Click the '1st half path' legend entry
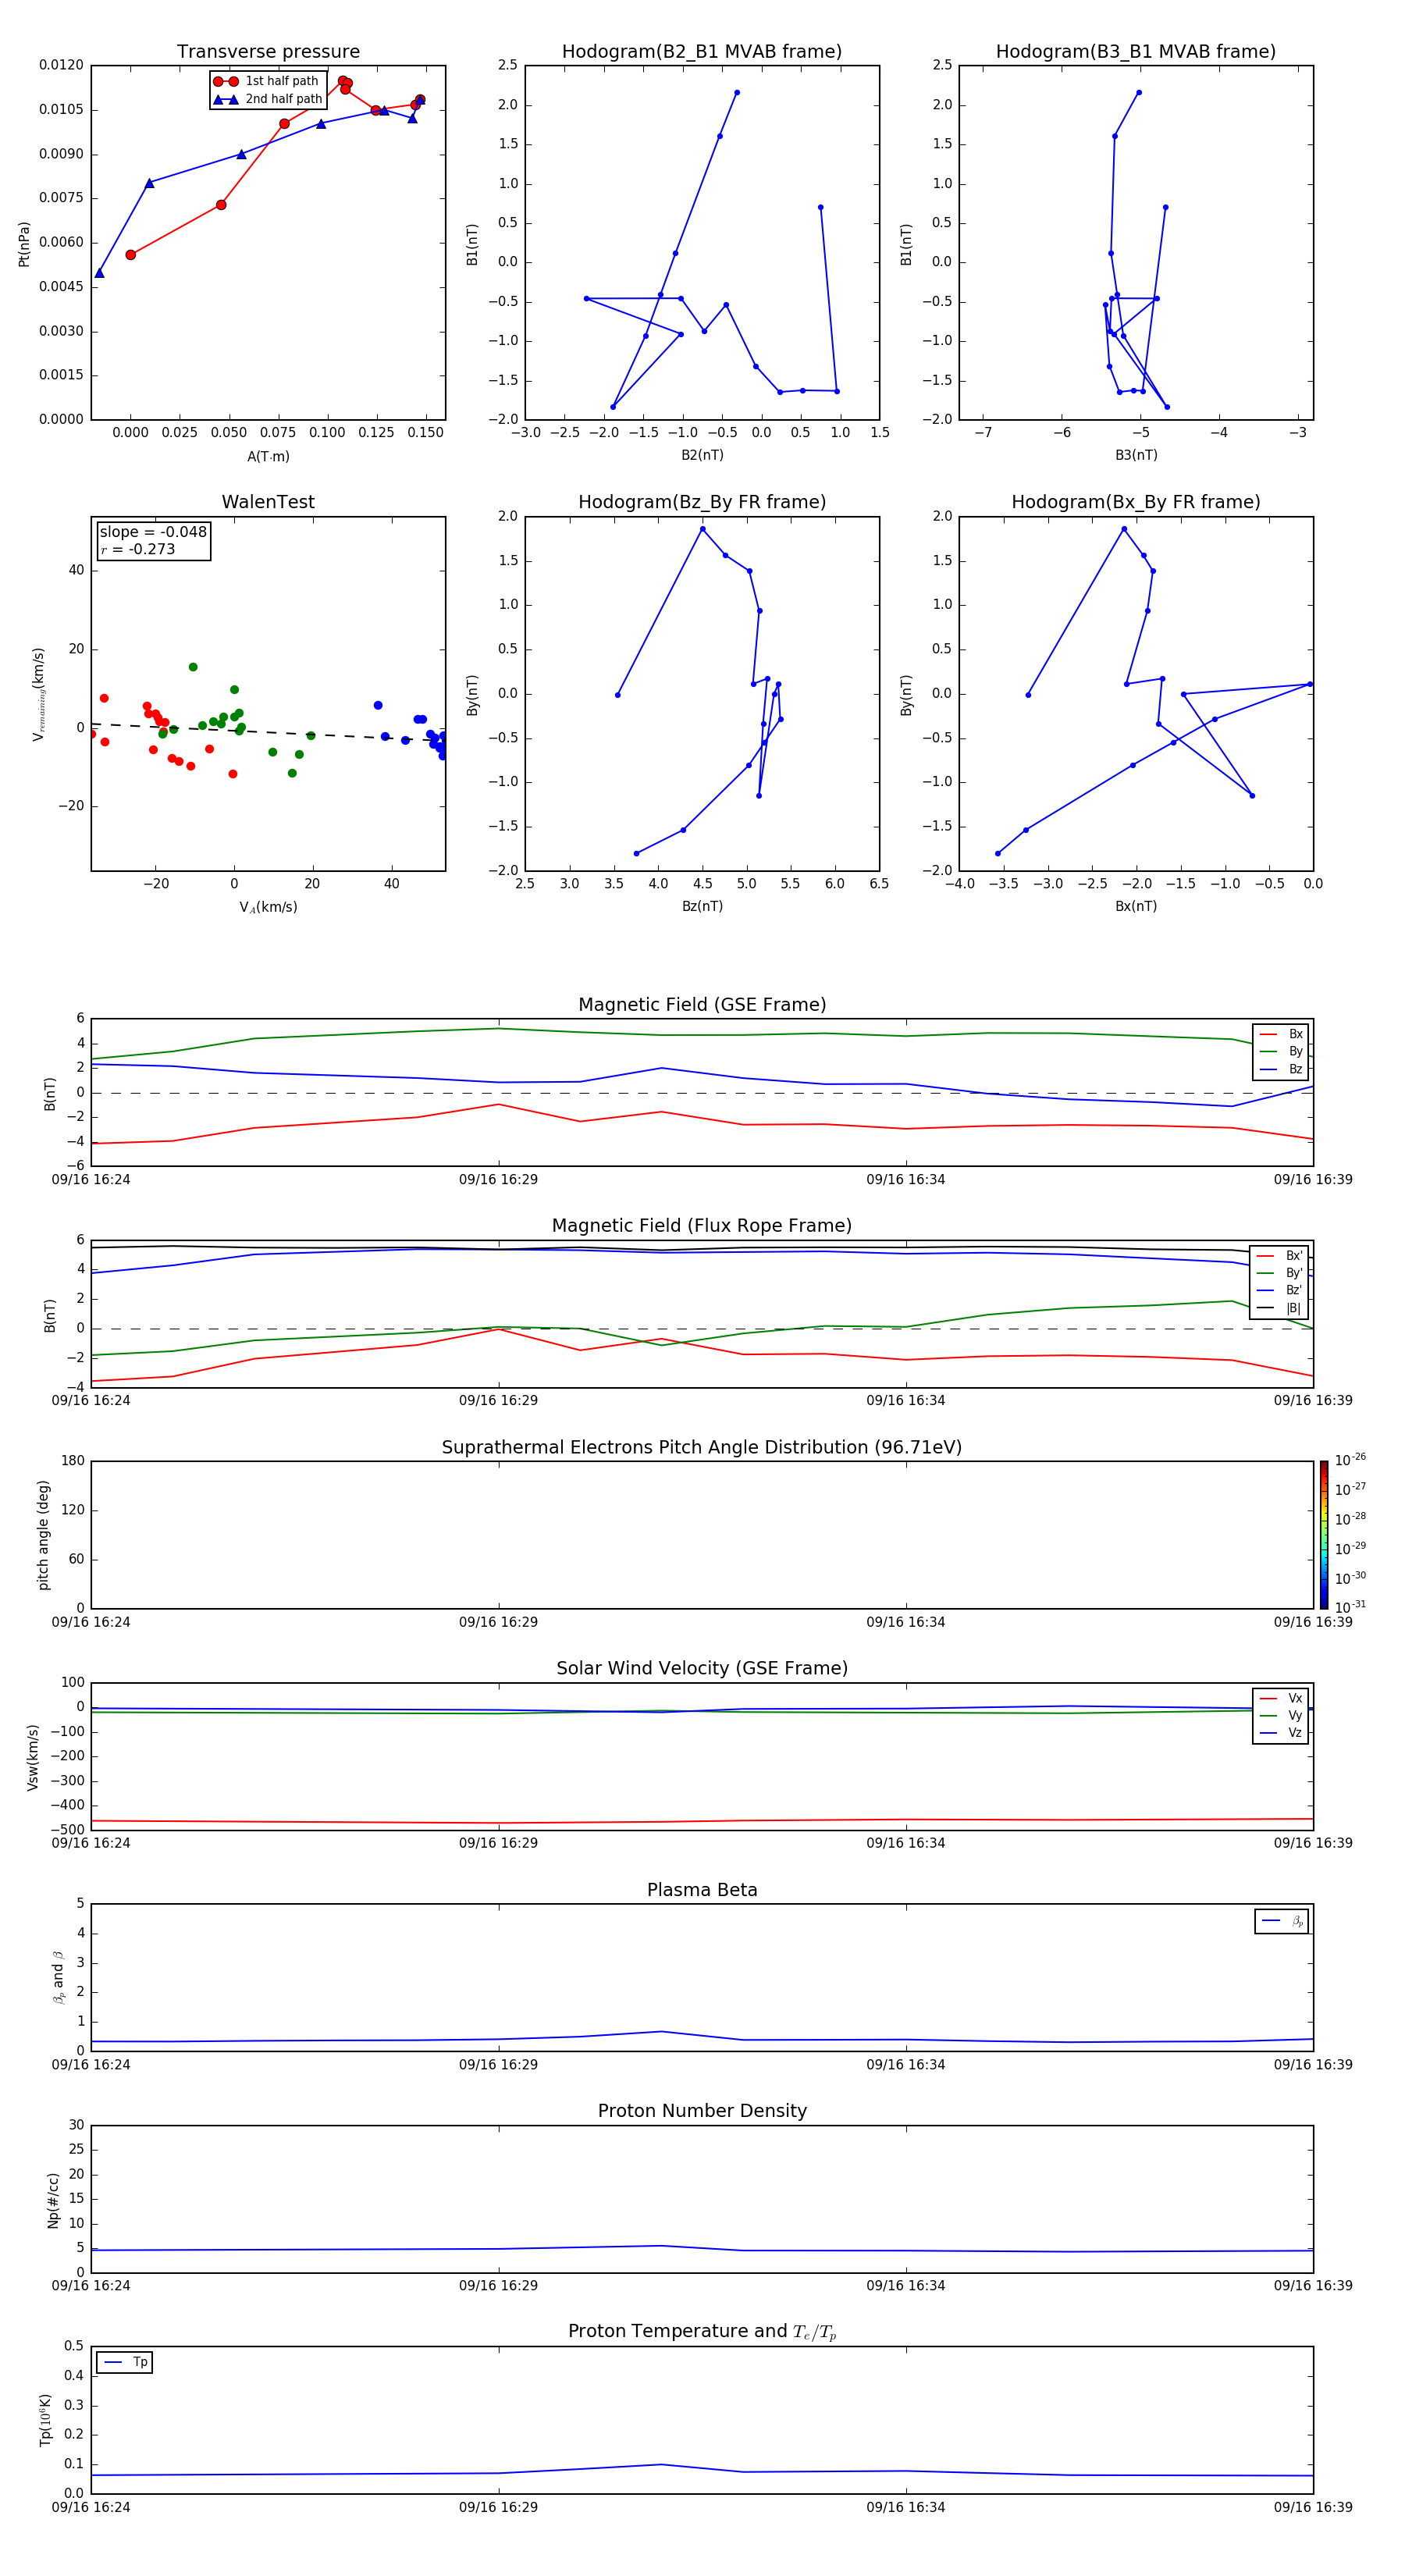The height and width of the screenshot is (2576, 1405). 267,81
